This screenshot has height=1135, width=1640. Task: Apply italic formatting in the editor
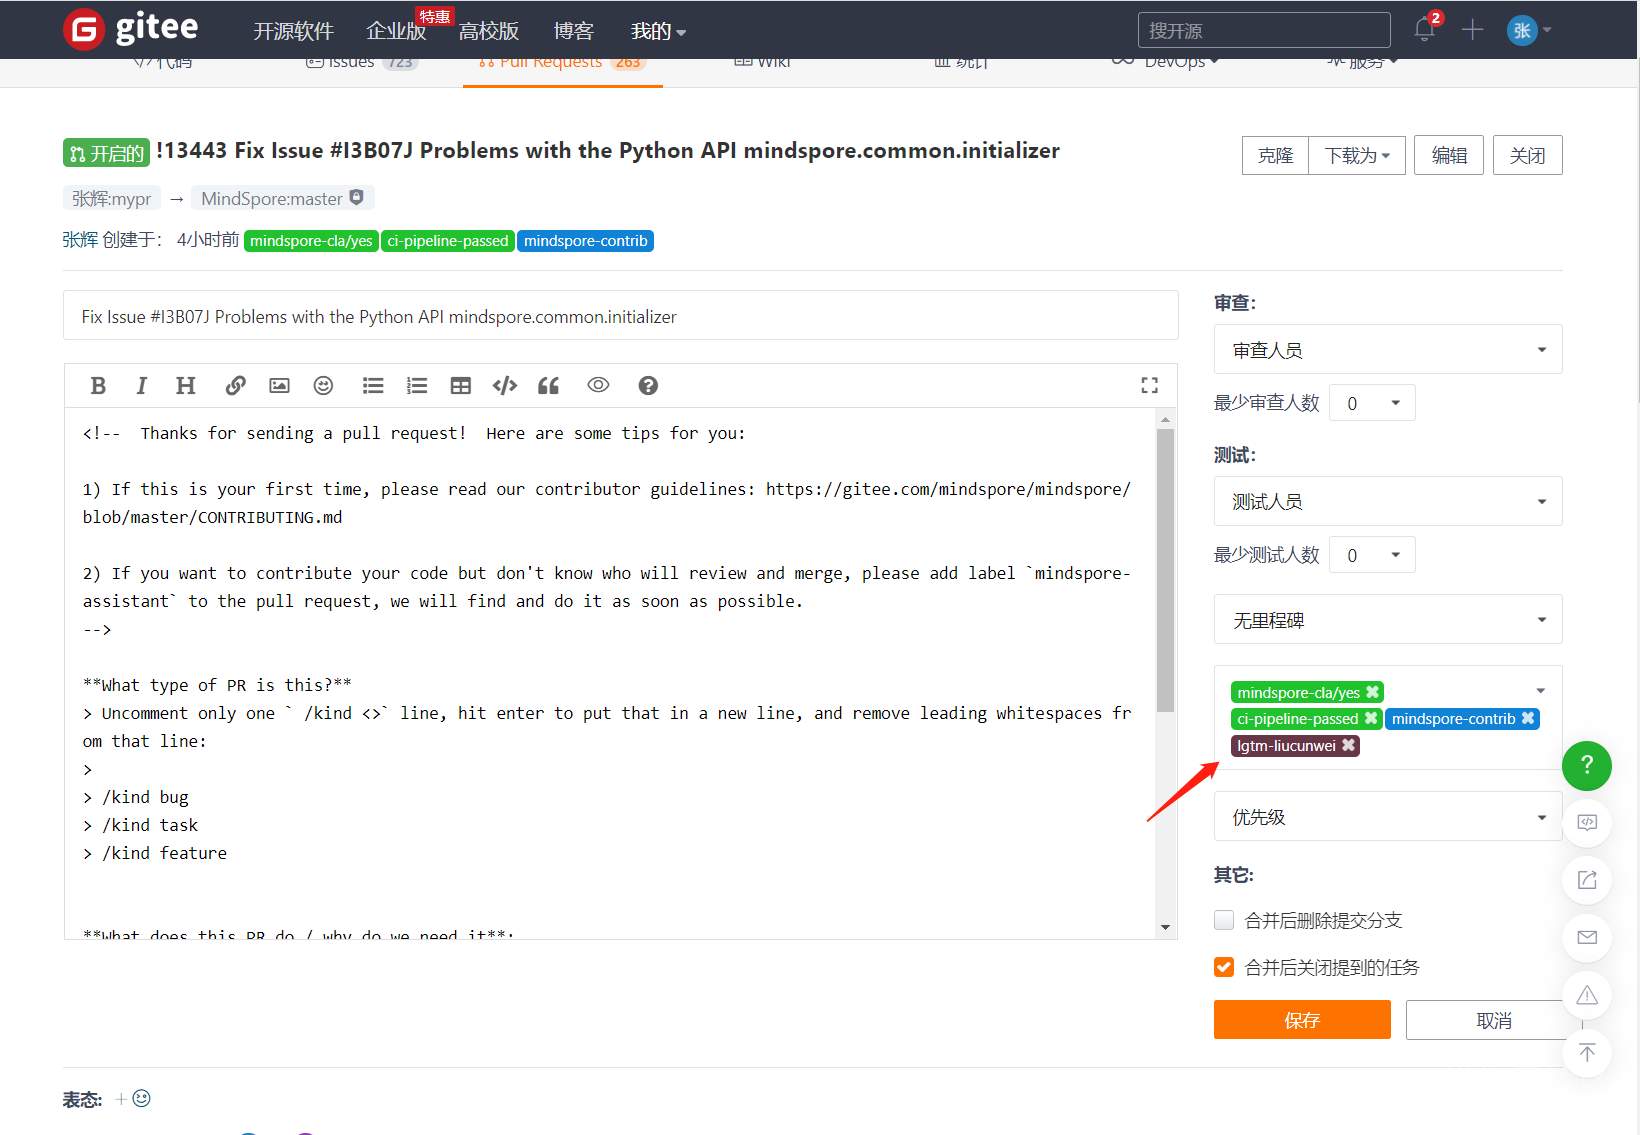pyautogui.click(x=142, y=386)
